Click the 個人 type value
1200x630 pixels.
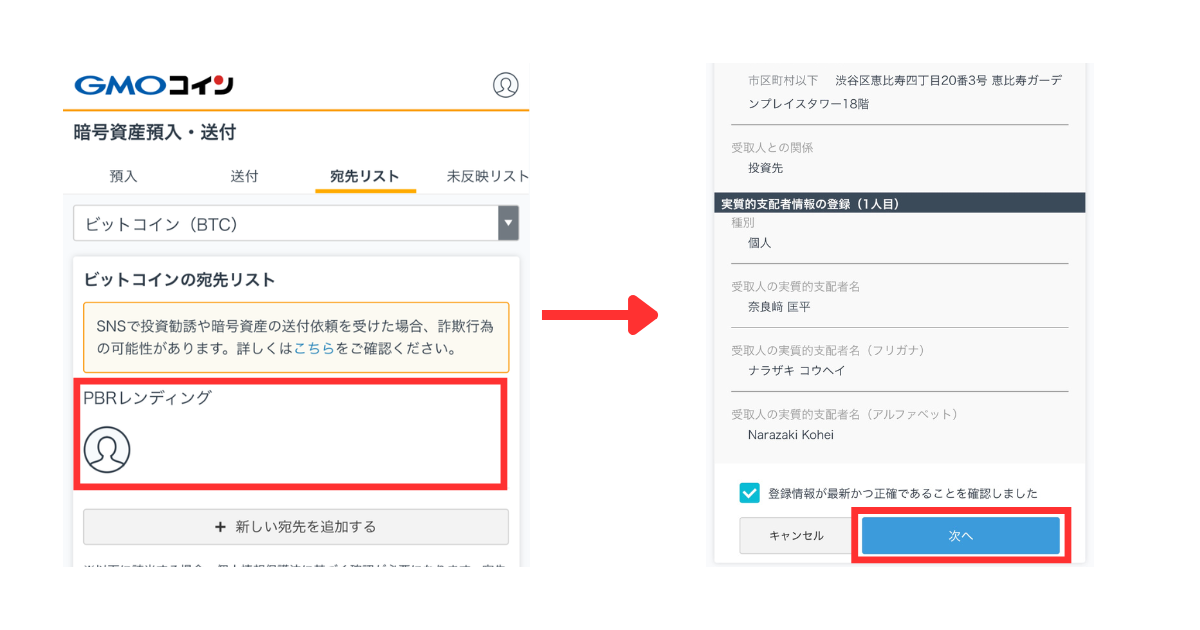click(760, 243)
